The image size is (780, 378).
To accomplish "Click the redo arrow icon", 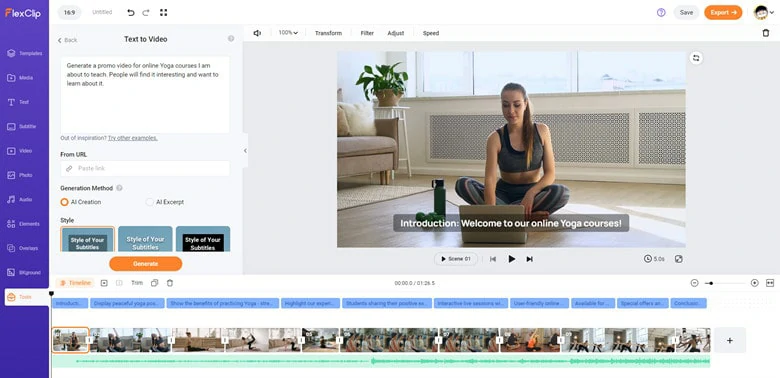I will [x=146, y=12].
